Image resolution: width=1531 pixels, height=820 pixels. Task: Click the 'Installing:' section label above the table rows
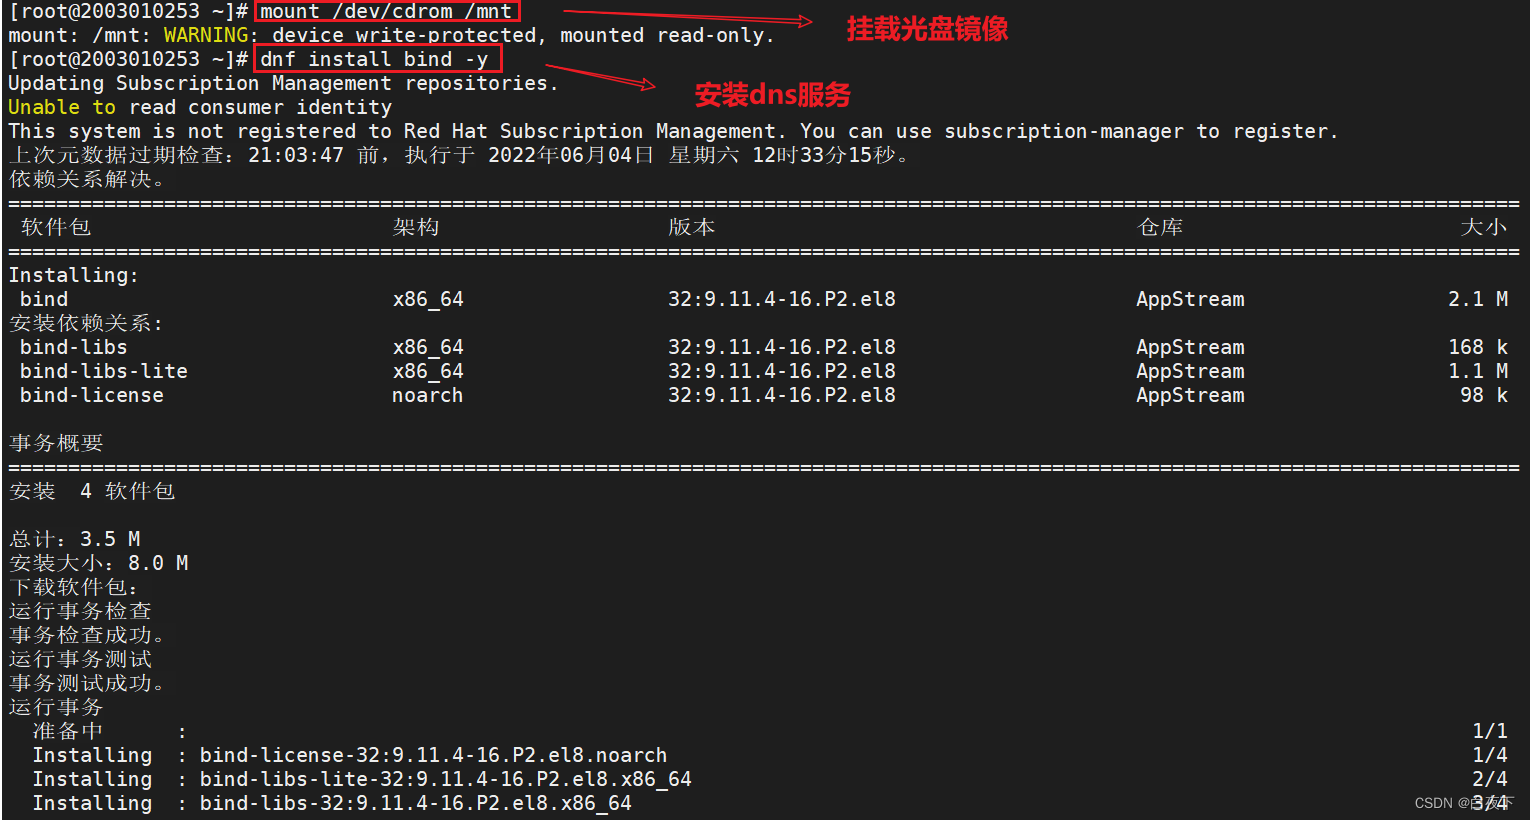tap(74, 275)
